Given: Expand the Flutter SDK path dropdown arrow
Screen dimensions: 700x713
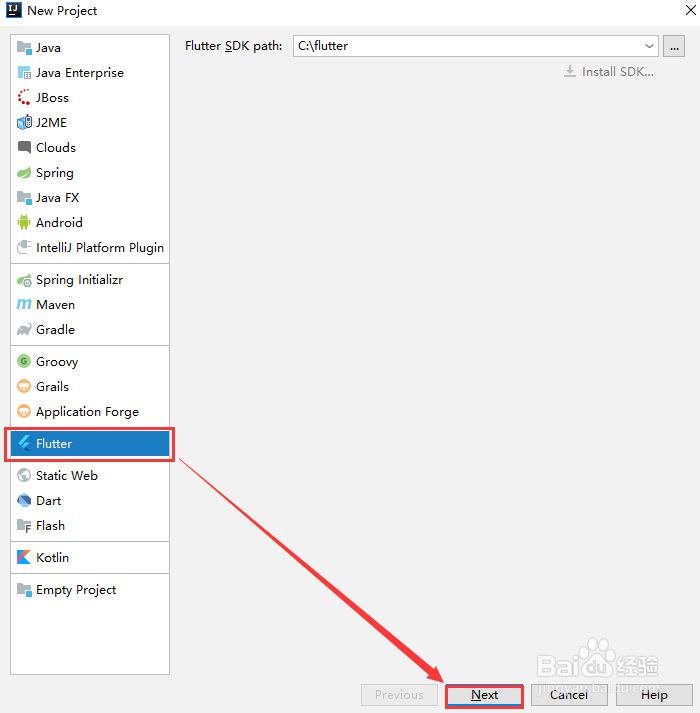Looking at the screenshot, I should pos(649,46).
